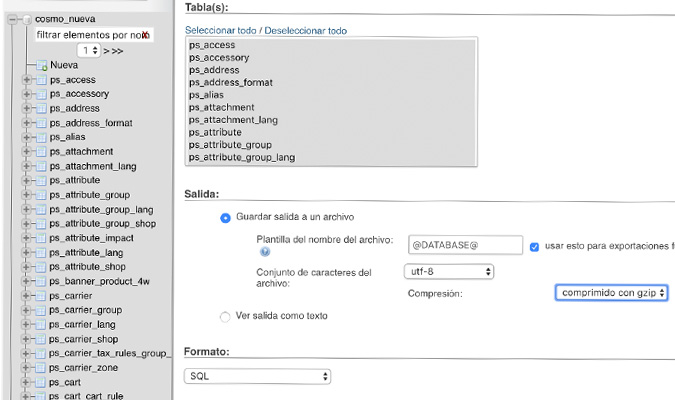The height and width of the screenshot is (400, 675).
Task: Click the ps_attribute_shop table icon
Action: point(41,267)
